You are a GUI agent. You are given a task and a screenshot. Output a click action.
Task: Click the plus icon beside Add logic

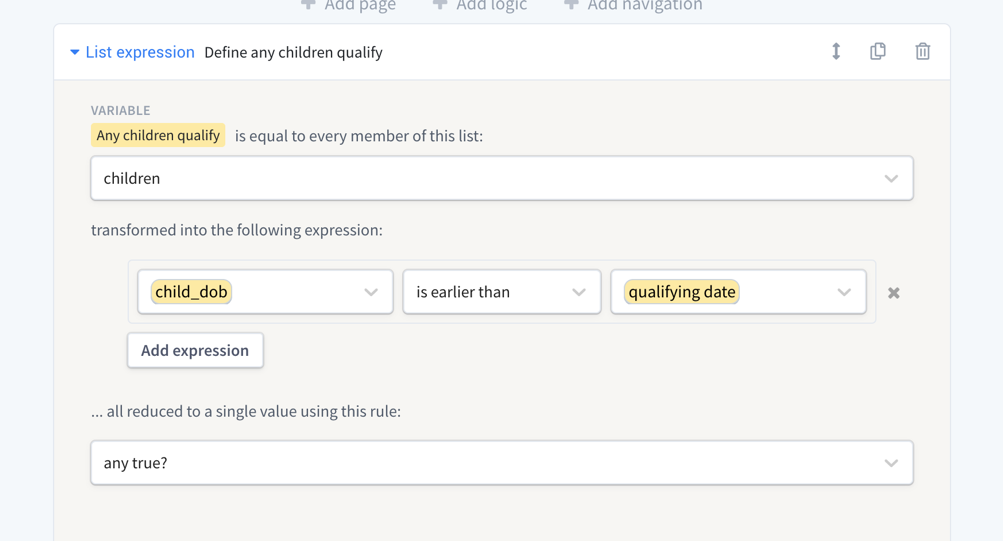point(440,5)
